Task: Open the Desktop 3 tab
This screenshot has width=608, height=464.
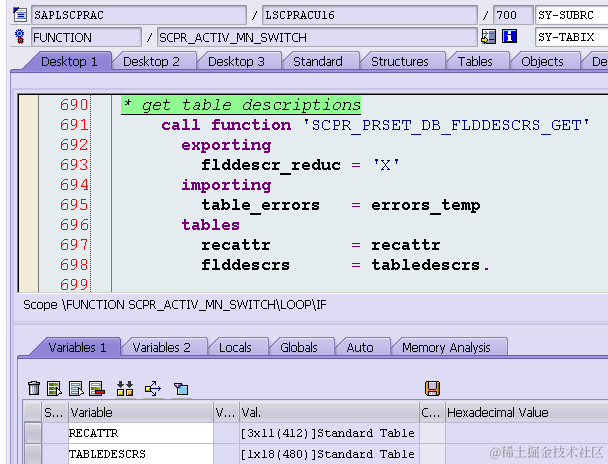Action: coord(236,62)
